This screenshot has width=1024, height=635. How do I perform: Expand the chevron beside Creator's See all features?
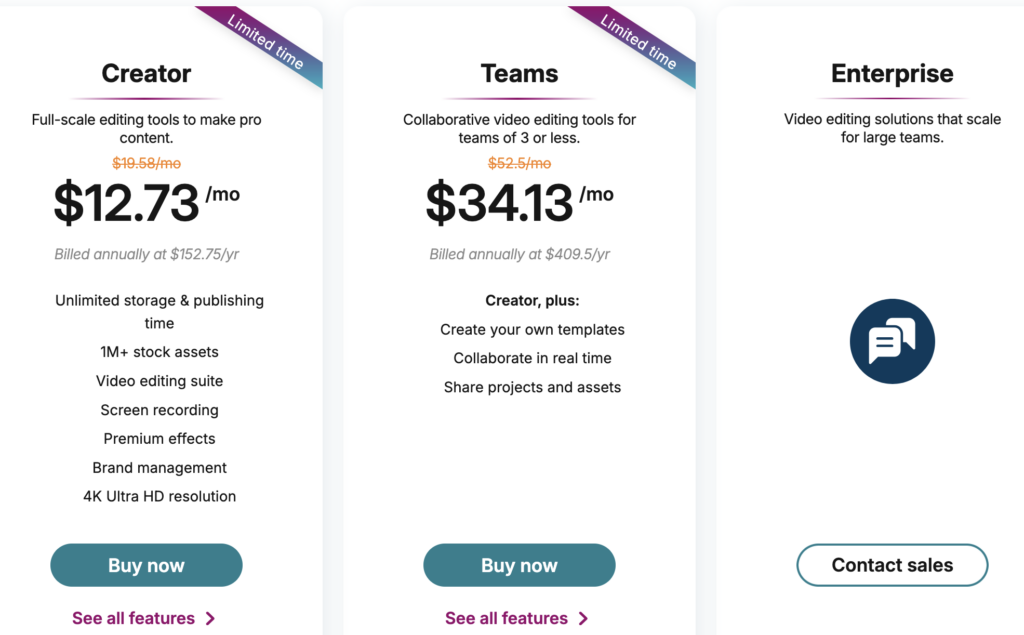tap(210, 619)
